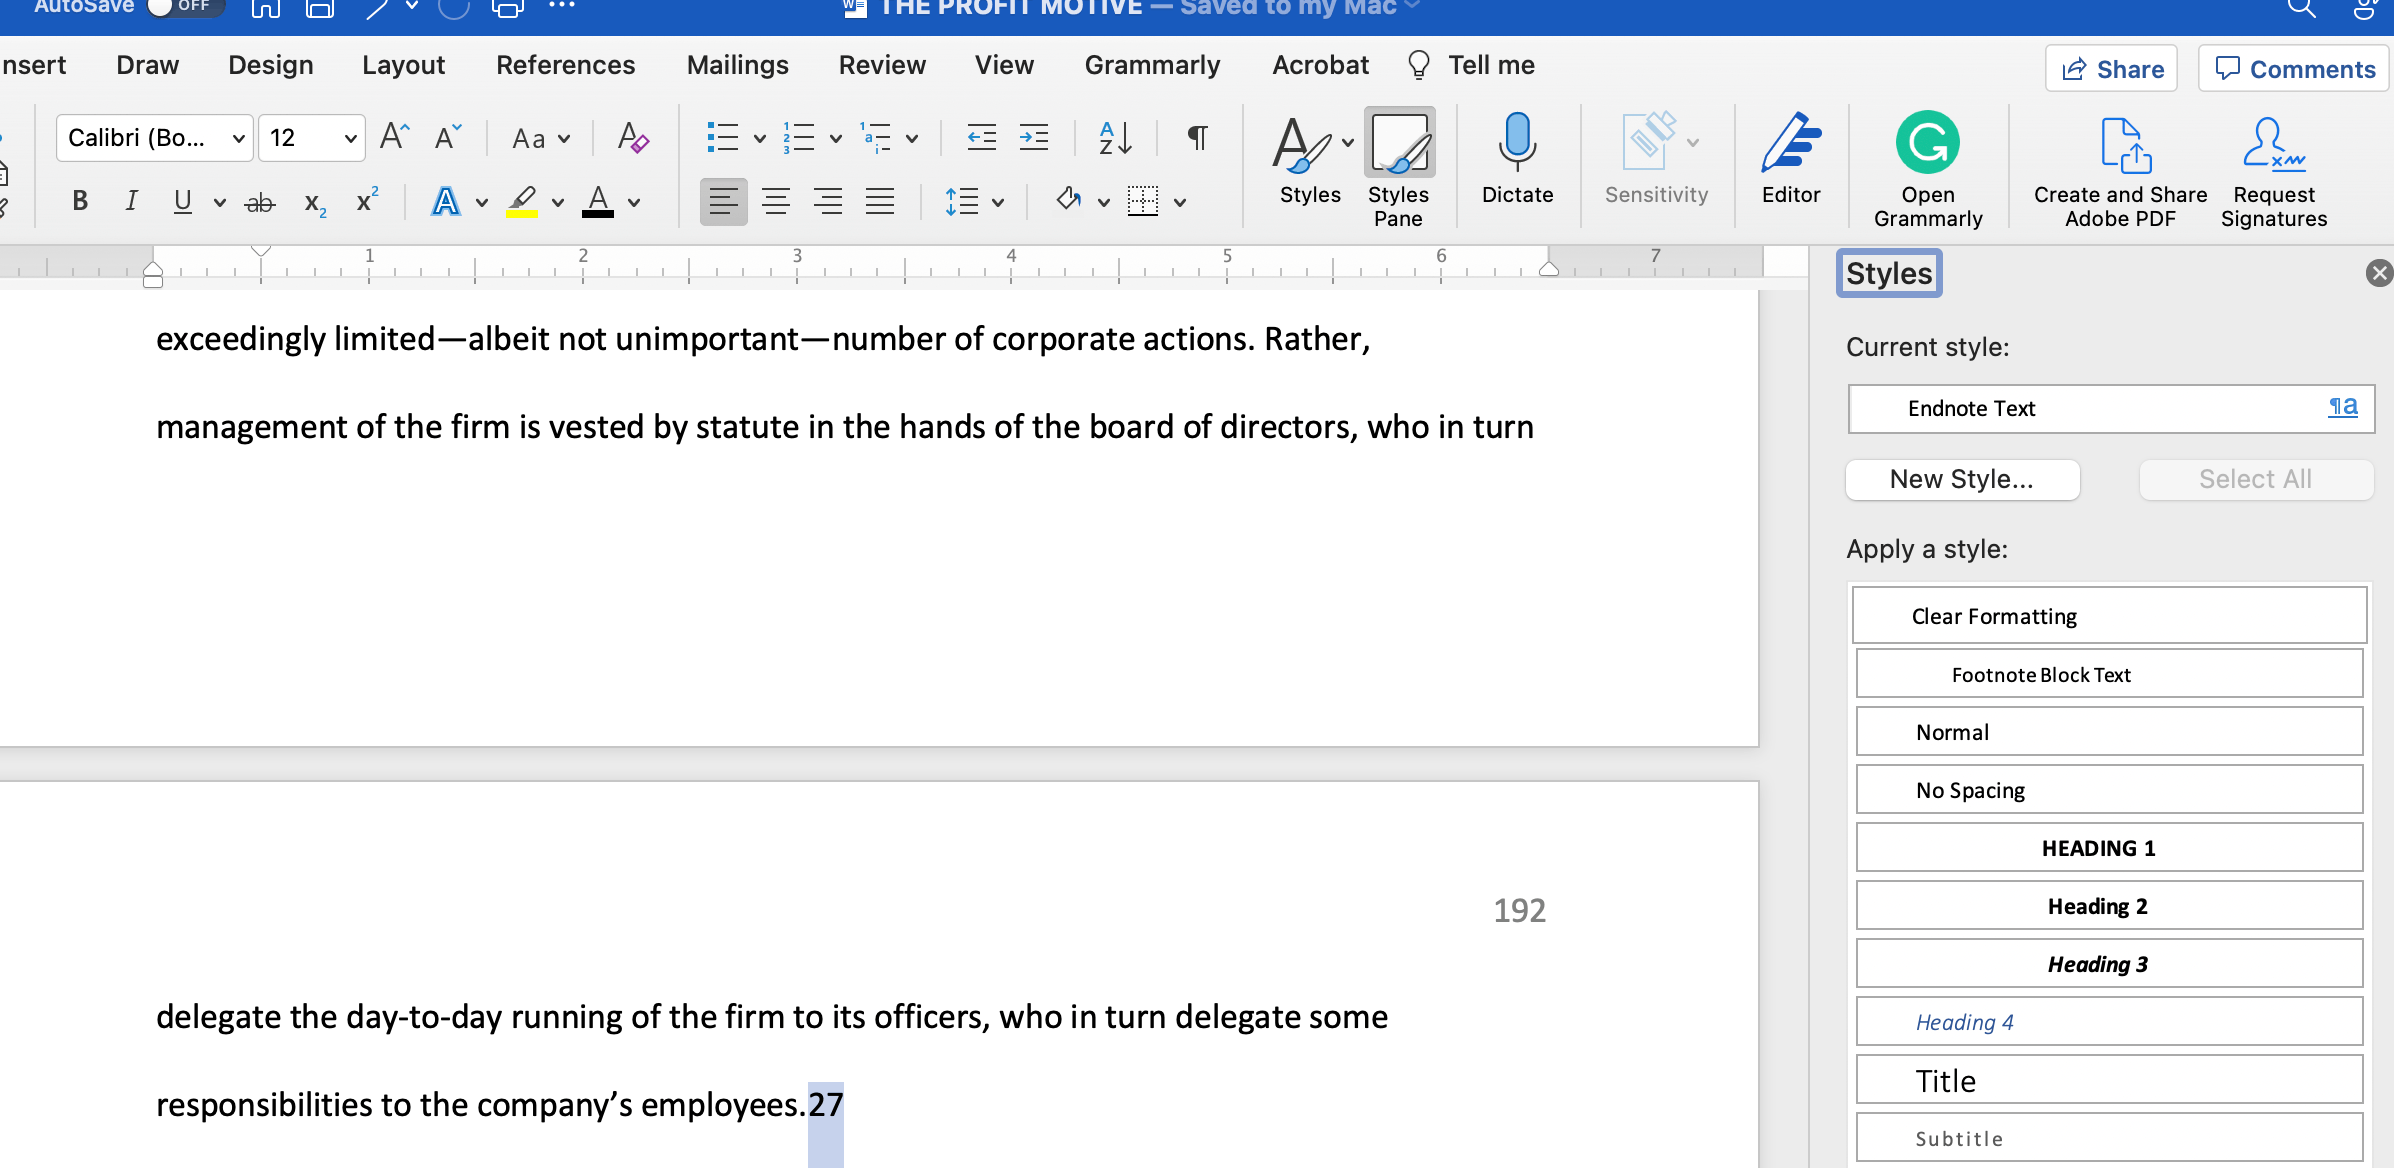Image resolution: width=2394 pixels, height=1168 pixels.
Task: Clear all formatting icon
Action: click(633, 137)
